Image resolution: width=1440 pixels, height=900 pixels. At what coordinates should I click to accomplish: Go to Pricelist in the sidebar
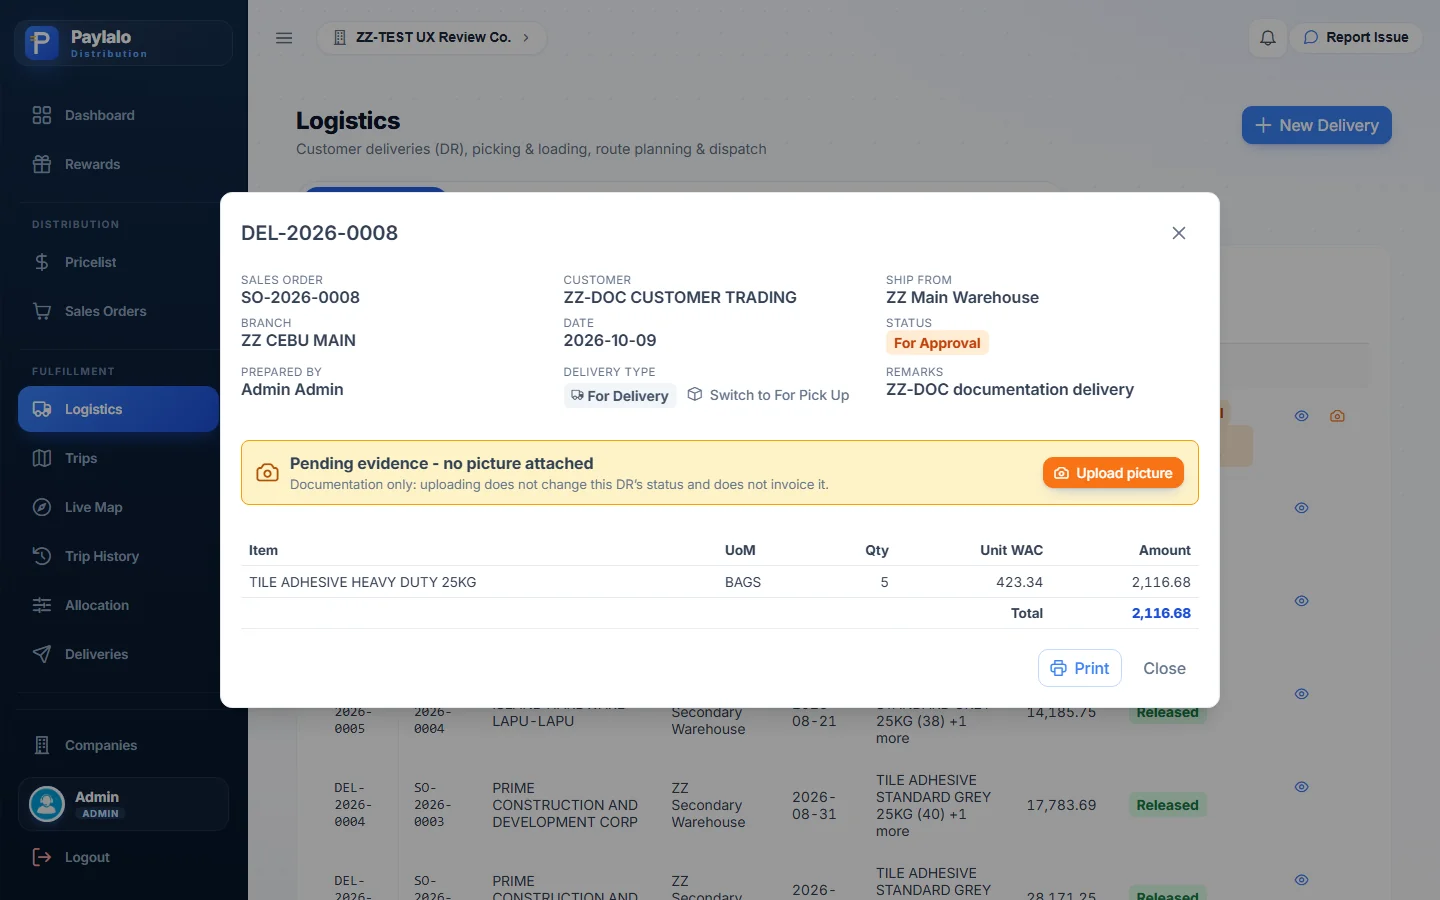point(118,262)
